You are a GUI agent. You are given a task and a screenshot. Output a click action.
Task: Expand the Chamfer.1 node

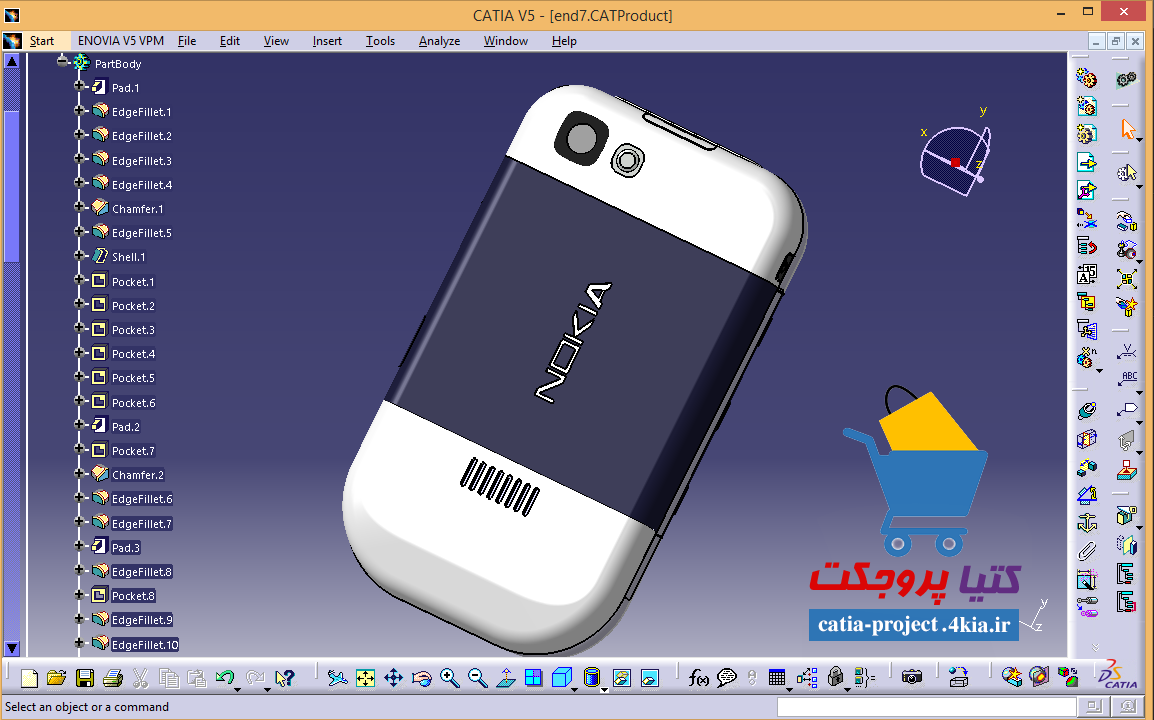coord(80,208)
